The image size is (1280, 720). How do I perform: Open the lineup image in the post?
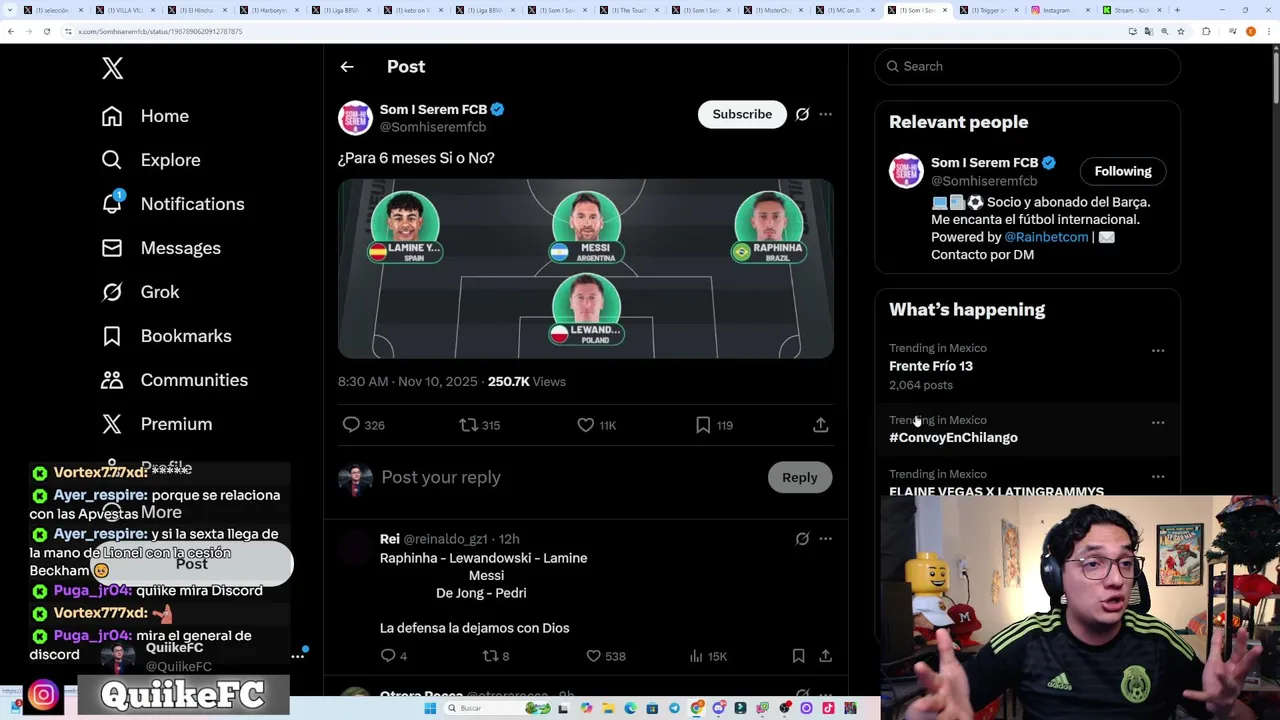click(586, 269)
